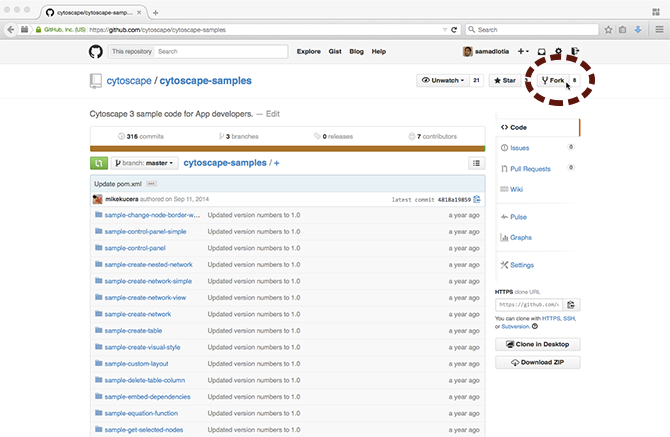This screenshot has width=670, height=437.
Task: Open account settings gear icon
Action: pos(558,51)
